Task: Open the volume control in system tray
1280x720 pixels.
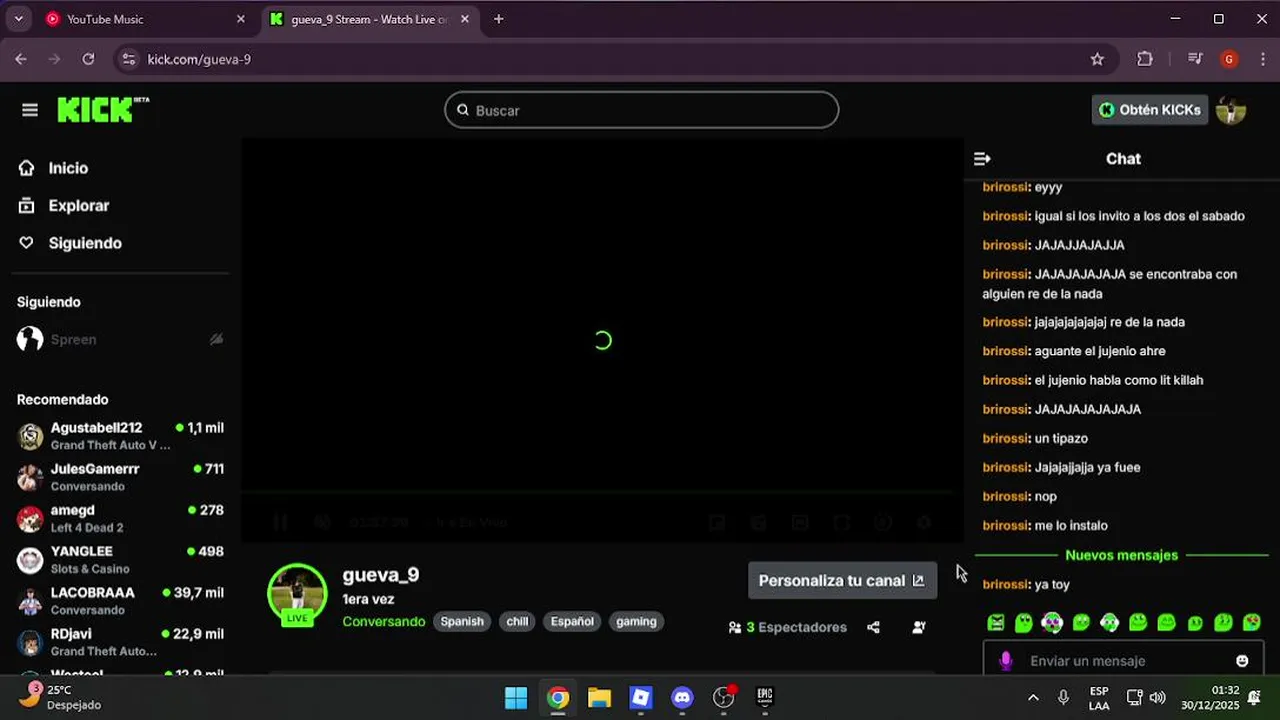Action: [1158, 697]
